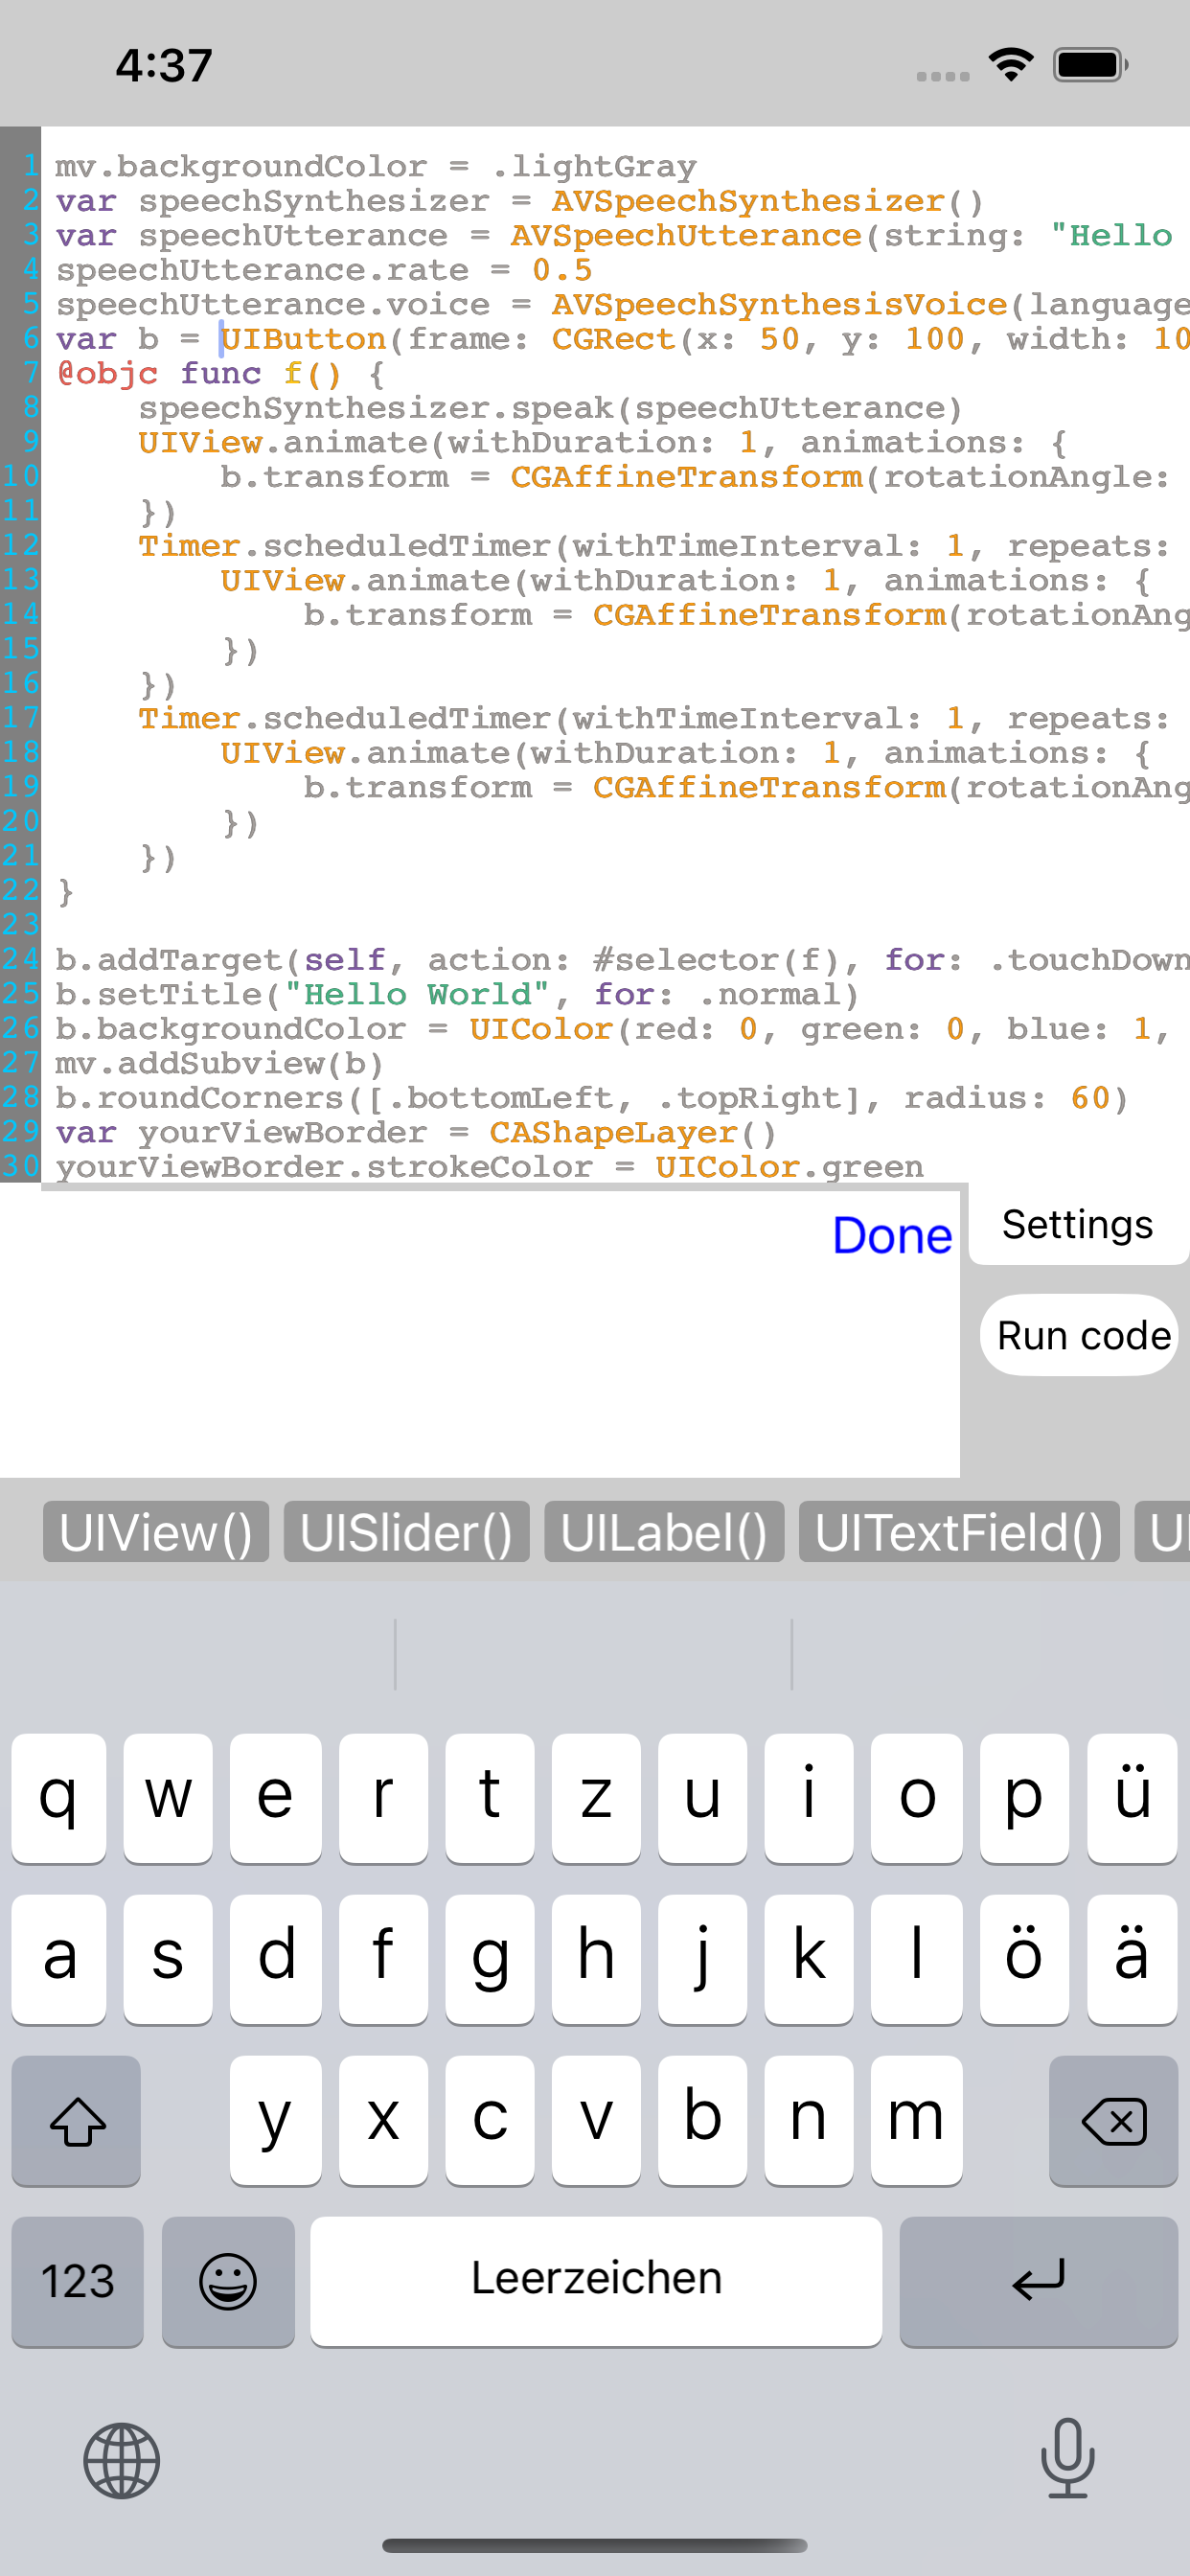1190x2576 pixels.
Task: Tap the u key
Action: point(702,1798)
